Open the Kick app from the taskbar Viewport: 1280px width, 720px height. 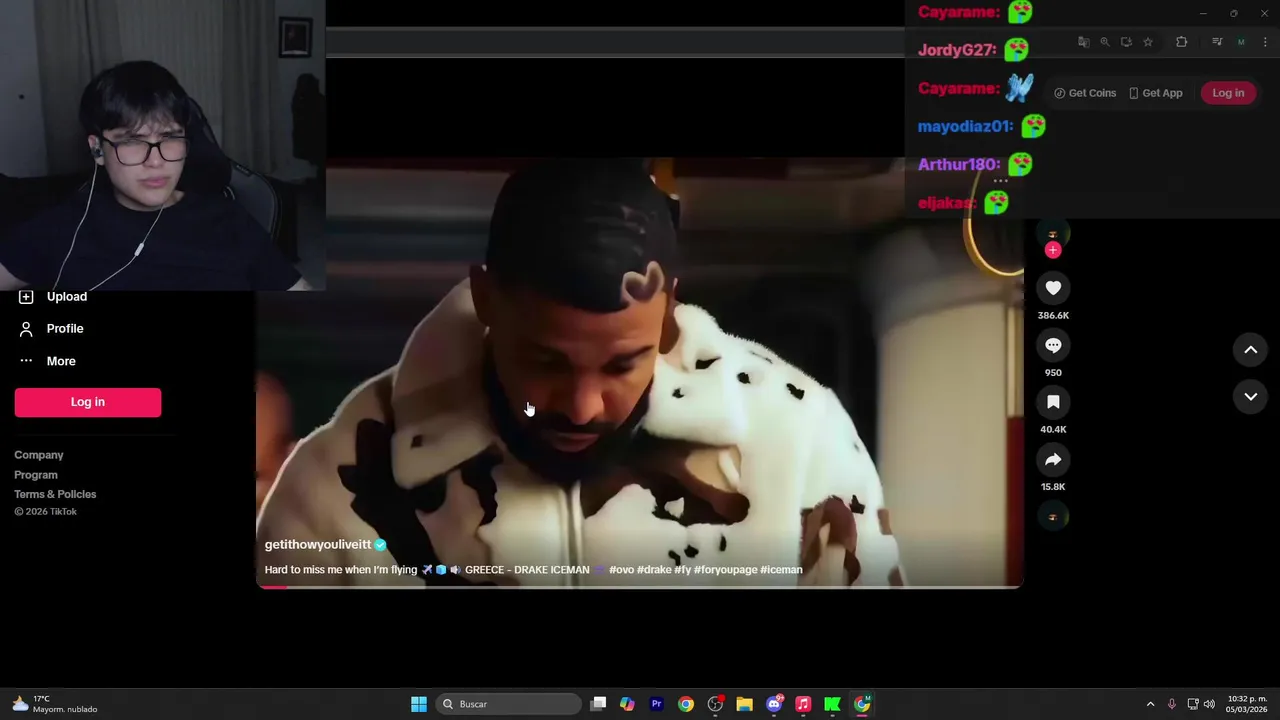coord(832,704)
